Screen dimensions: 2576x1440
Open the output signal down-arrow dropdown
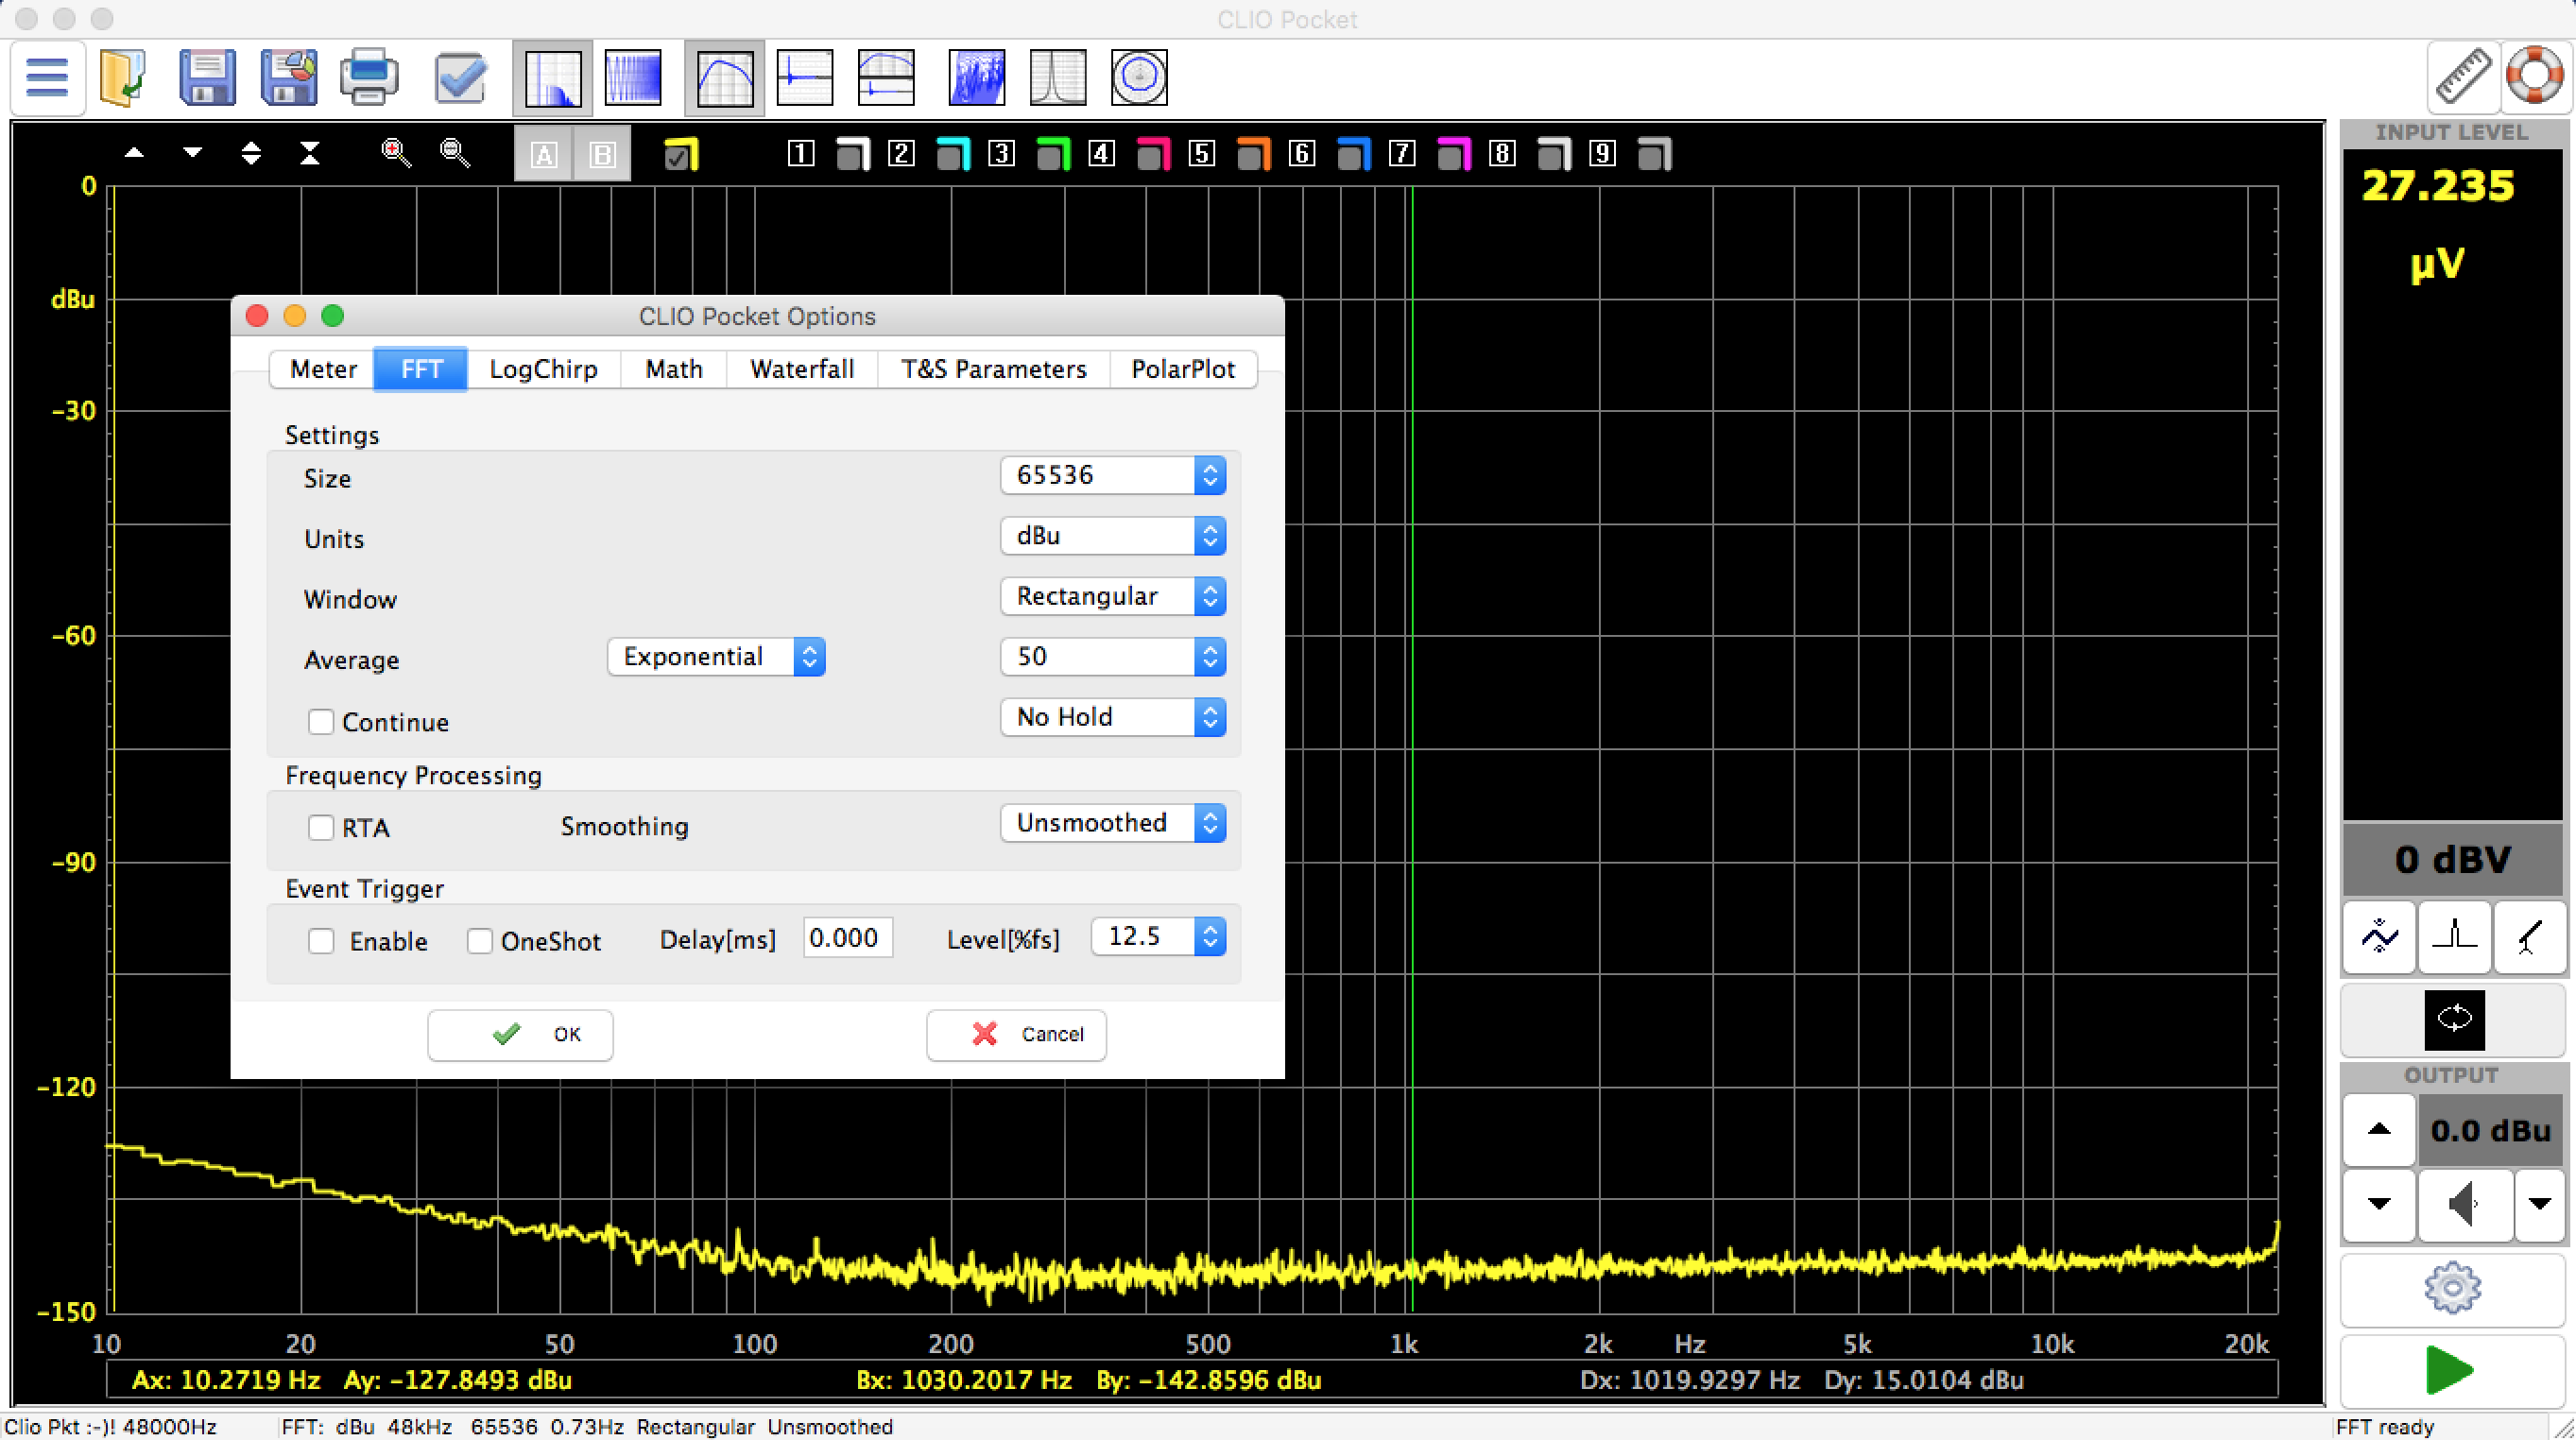2540,1204
